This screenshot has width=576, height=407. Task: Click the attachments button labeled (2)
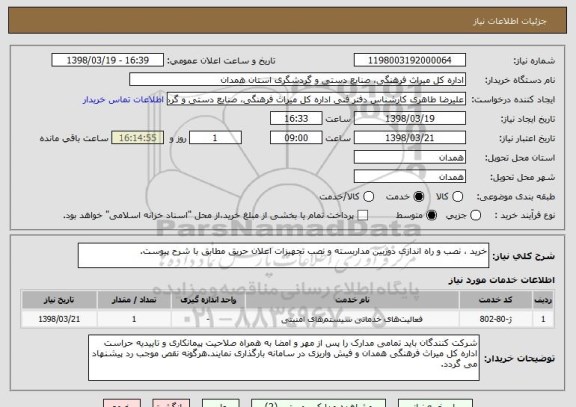318,404
